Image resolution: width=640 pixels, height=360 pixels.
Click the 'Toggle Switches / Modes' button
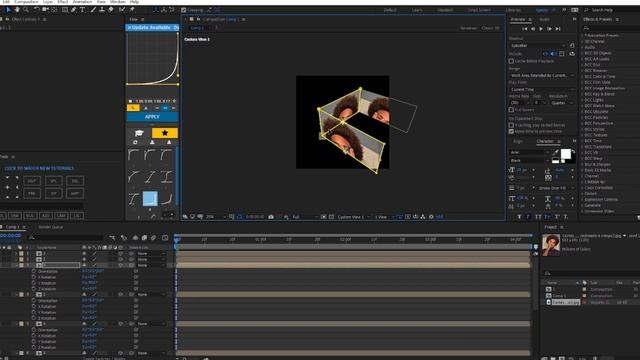tap(104, 358)
